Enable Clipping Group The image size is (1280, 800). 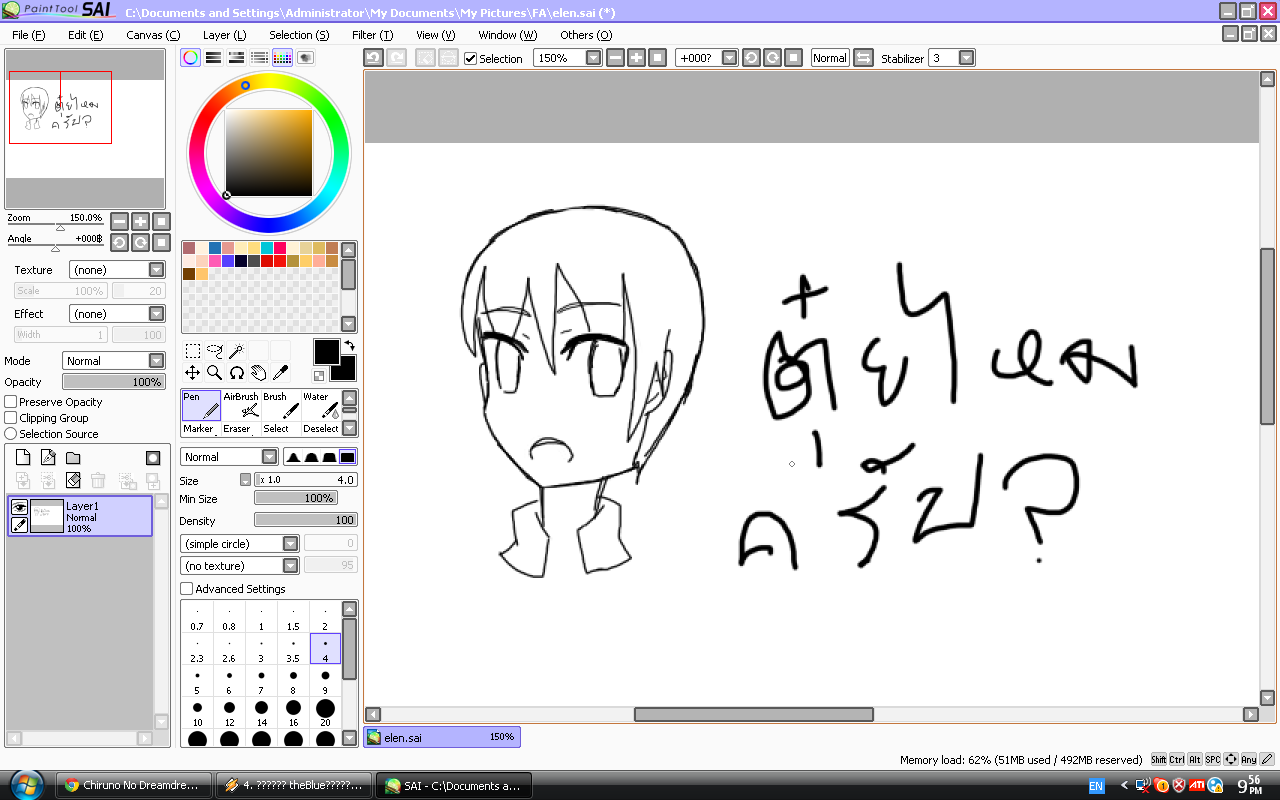(11, 418)
